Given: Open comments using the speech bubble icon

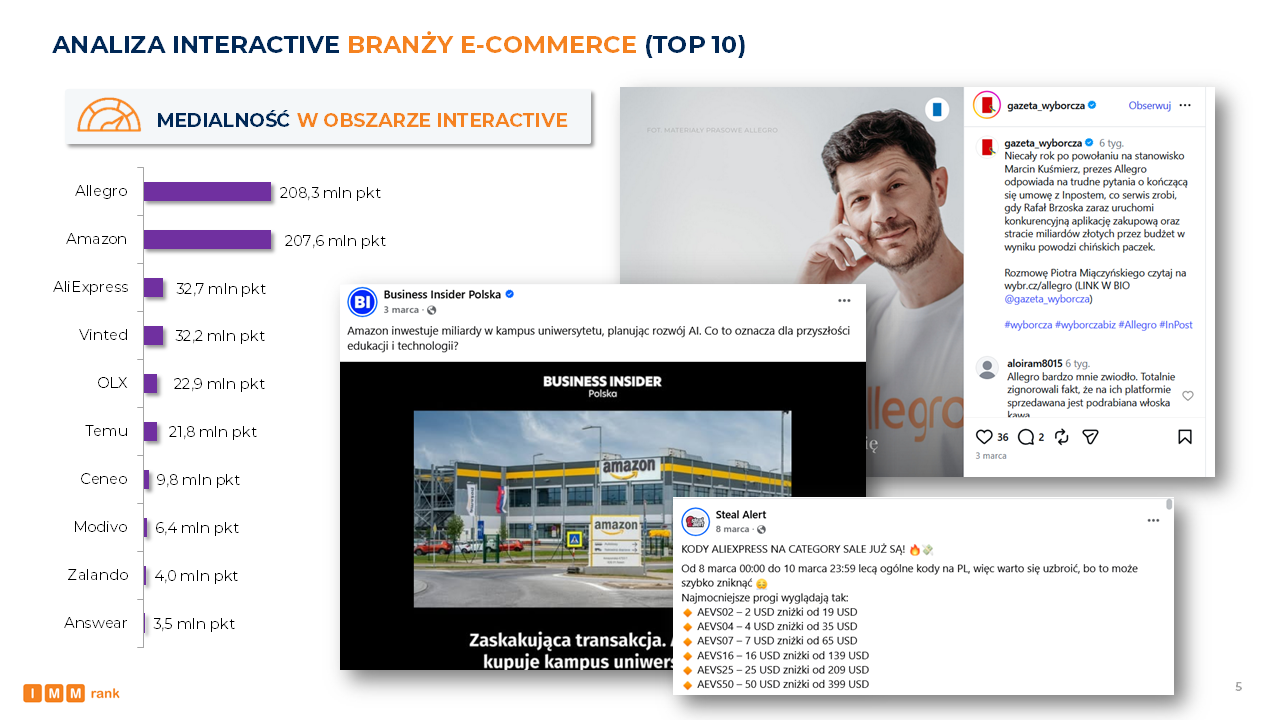Looking at the screenshot, I should (x=1025, y=437).
